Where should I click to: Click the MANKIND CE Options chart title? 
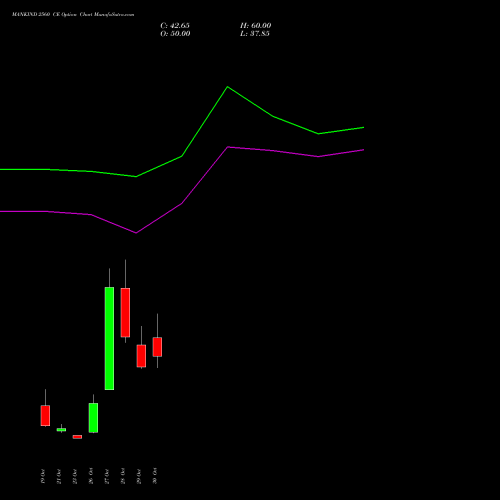[73, 15]
